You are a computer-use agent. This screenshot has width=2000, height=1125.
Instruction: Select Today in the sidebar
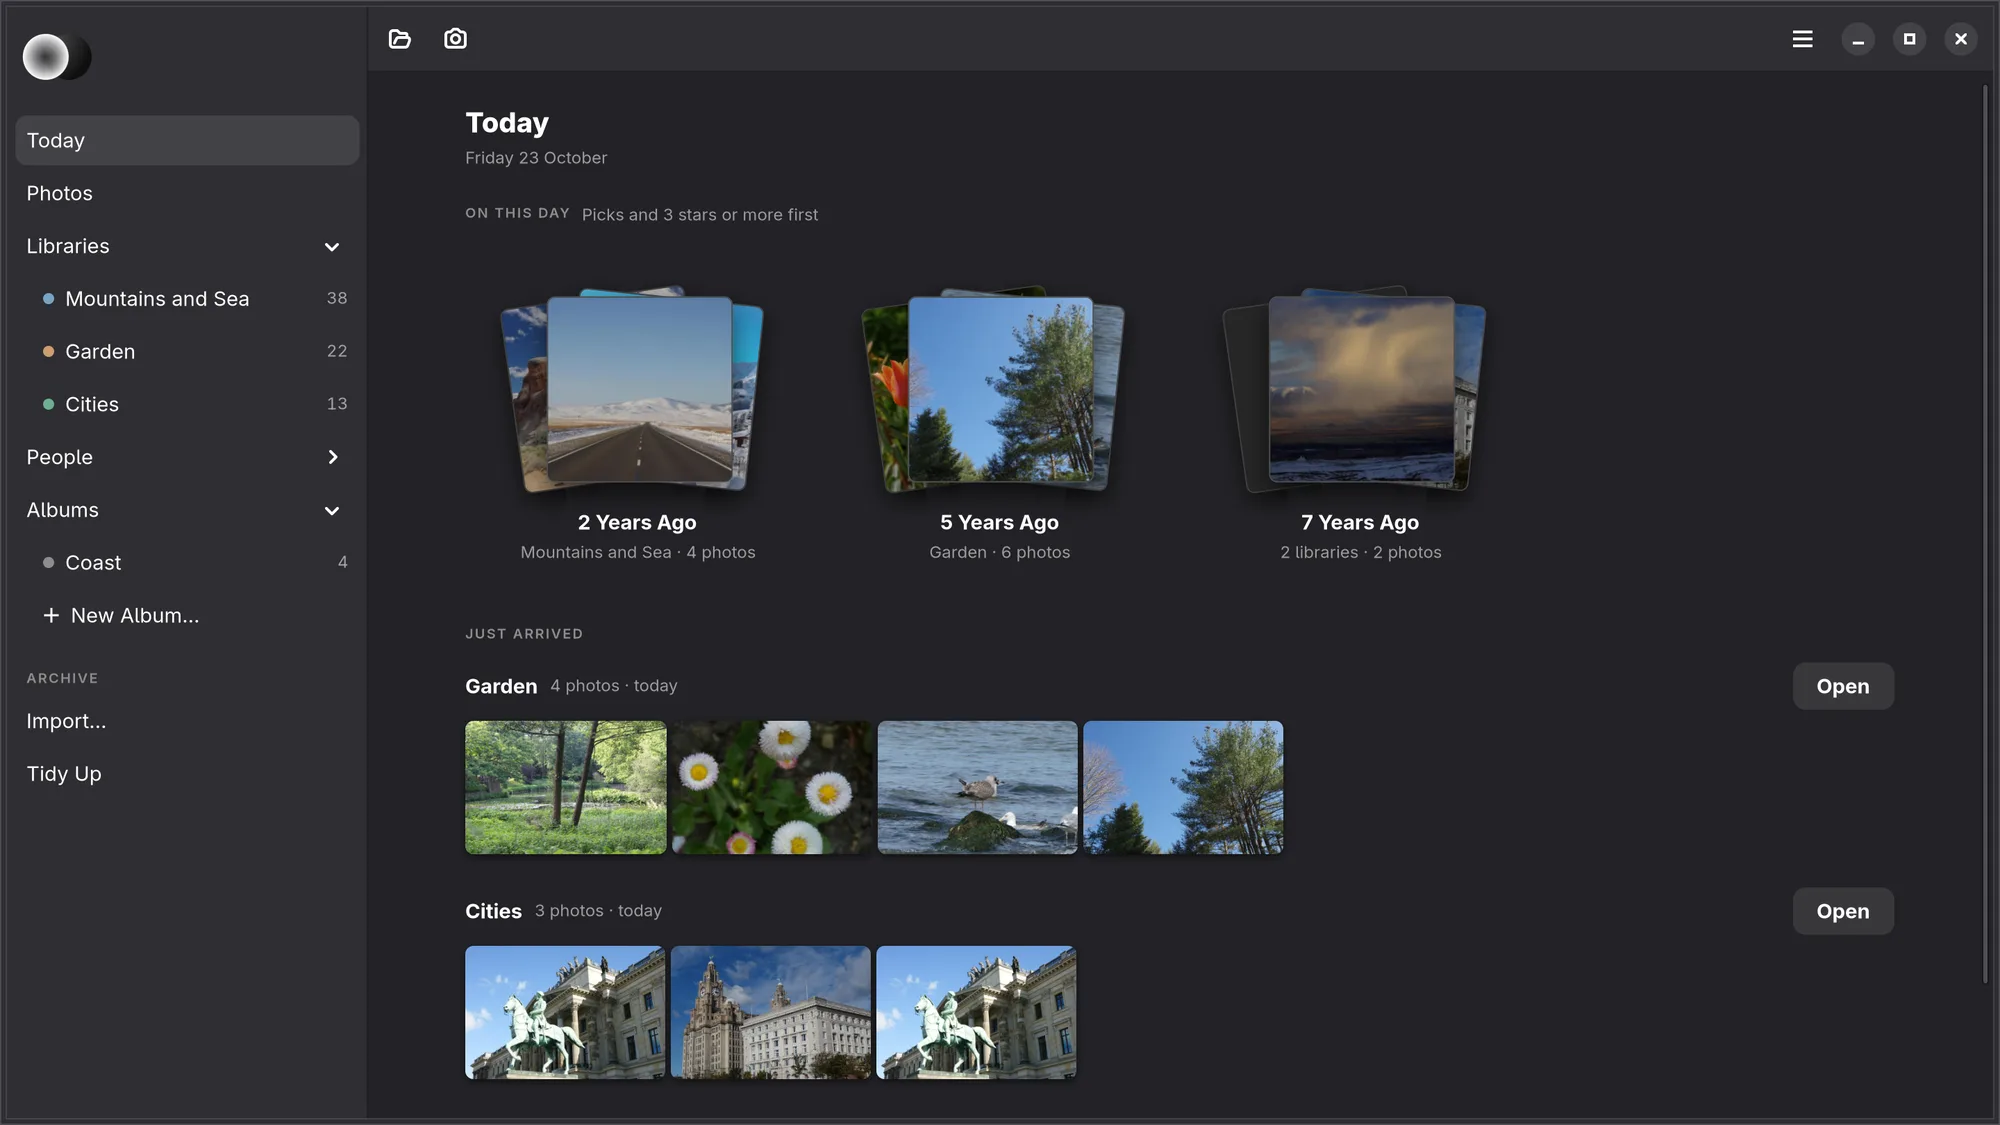(x=187, y=140)
